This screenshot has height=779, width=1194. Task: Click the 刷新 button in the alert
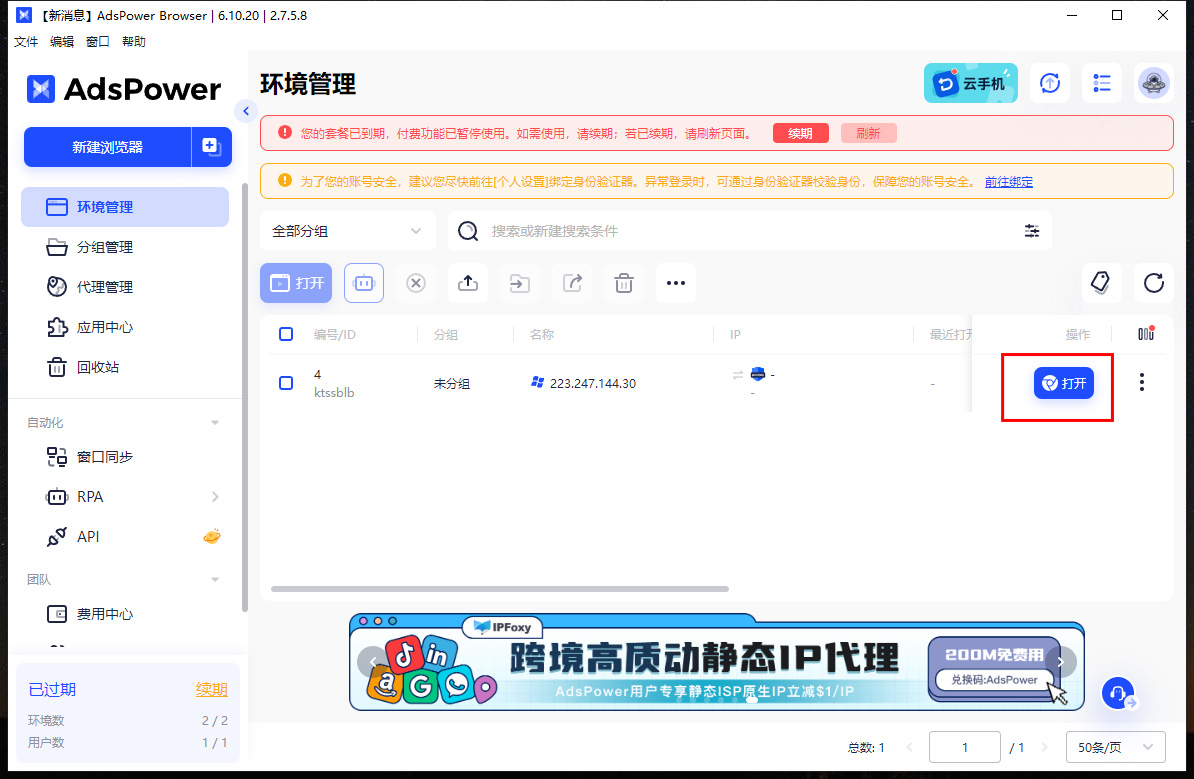pos(868,133)
